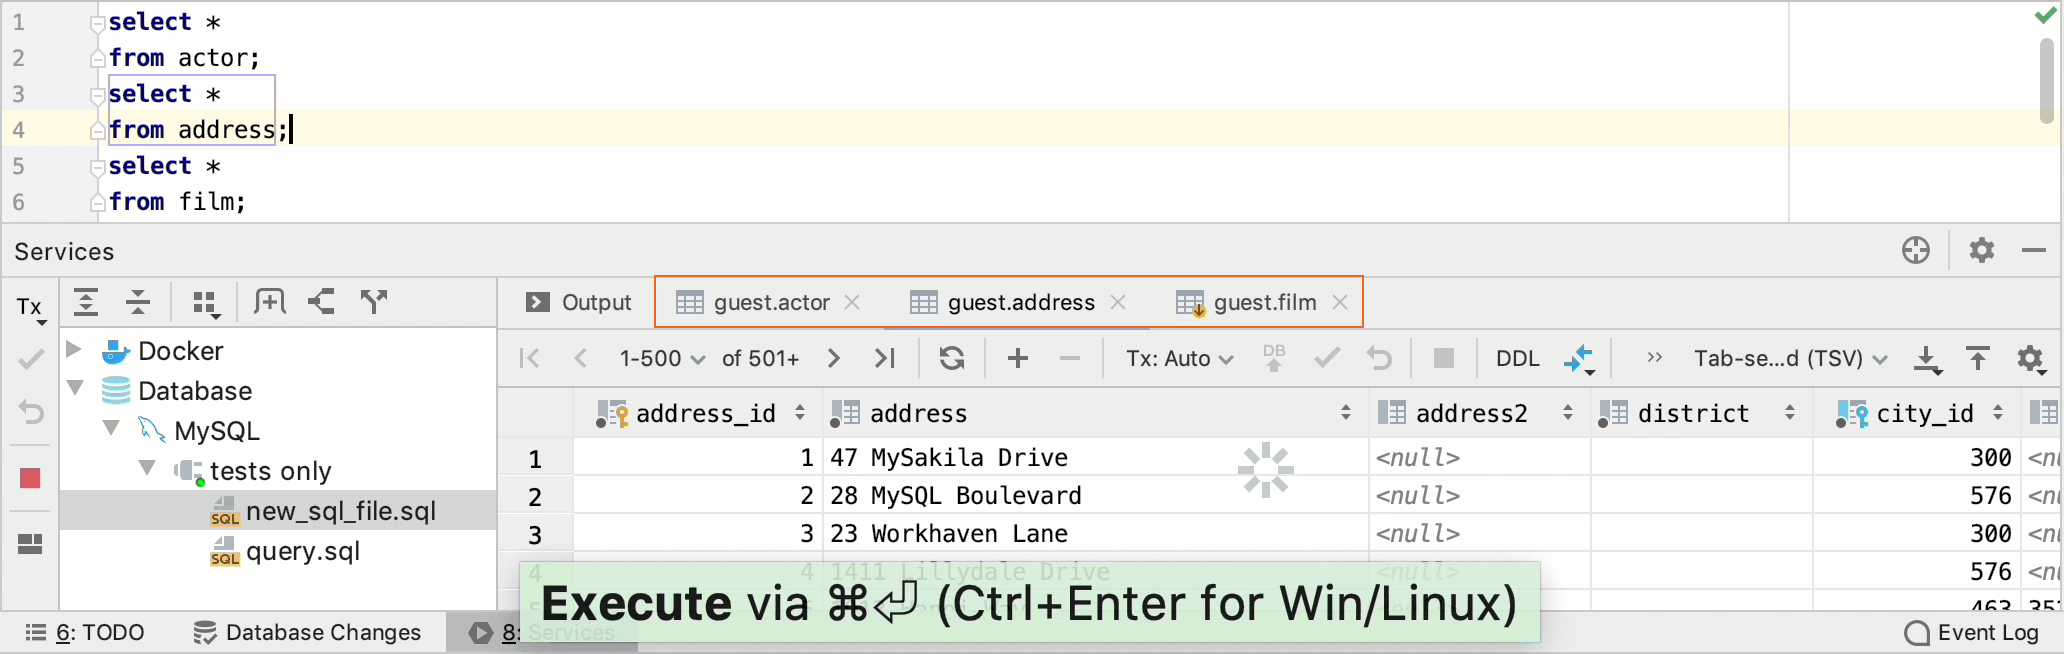
Task: Open the 1-500 page size dropdown
Action: (661, 358)
